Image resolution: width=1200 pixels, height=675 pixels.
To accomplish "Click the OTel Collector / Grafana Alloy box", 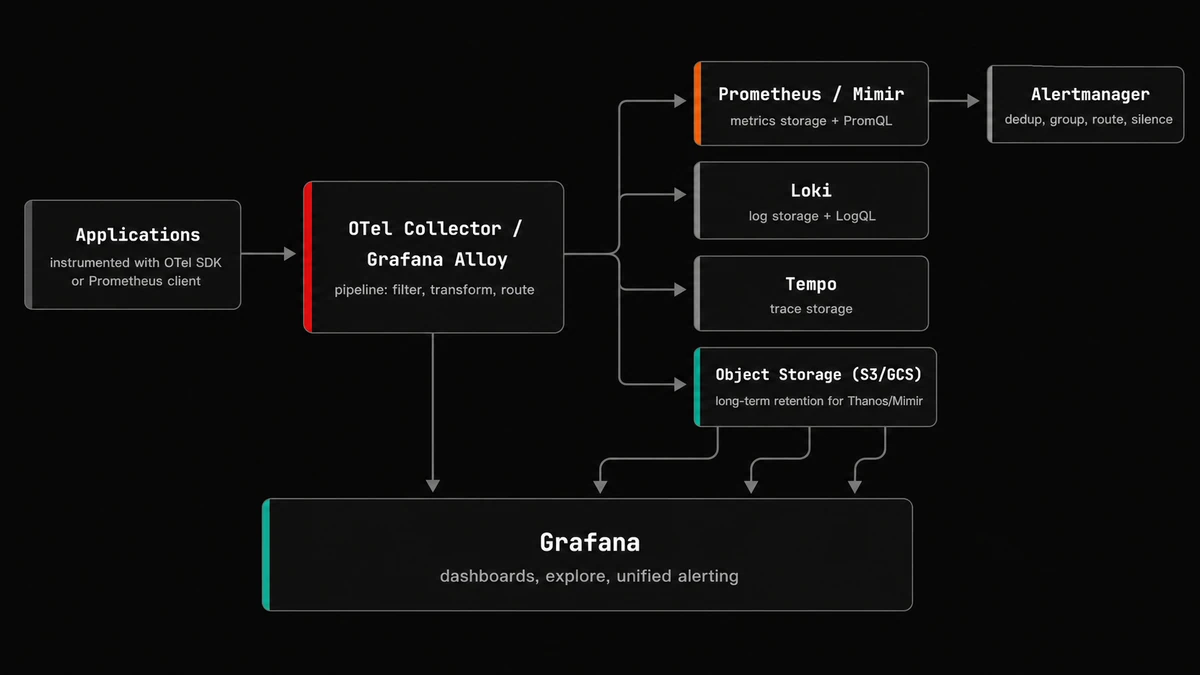I will (434, 257).
